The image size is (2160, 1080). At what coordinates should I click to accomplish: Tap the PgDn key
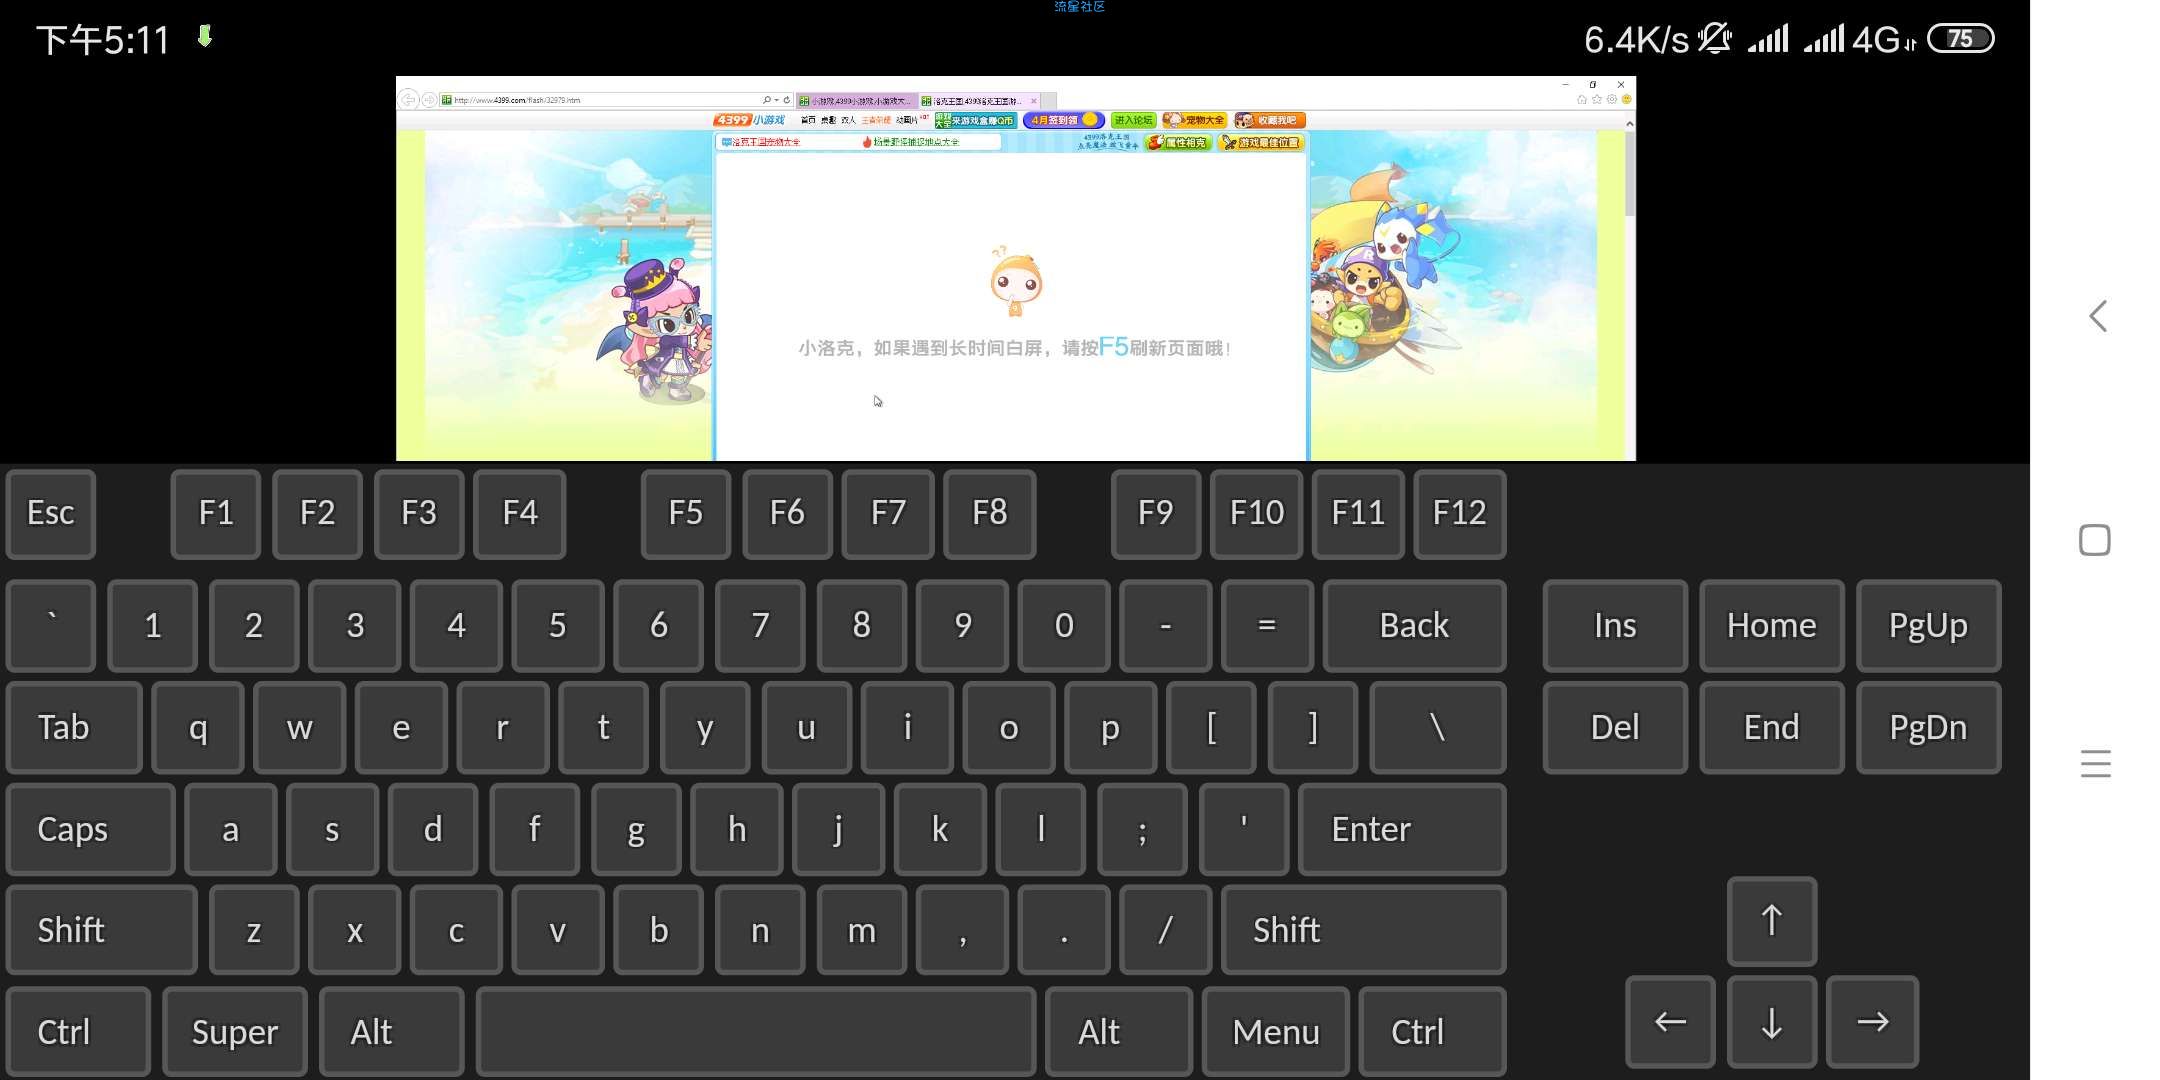click(1928, 728)
